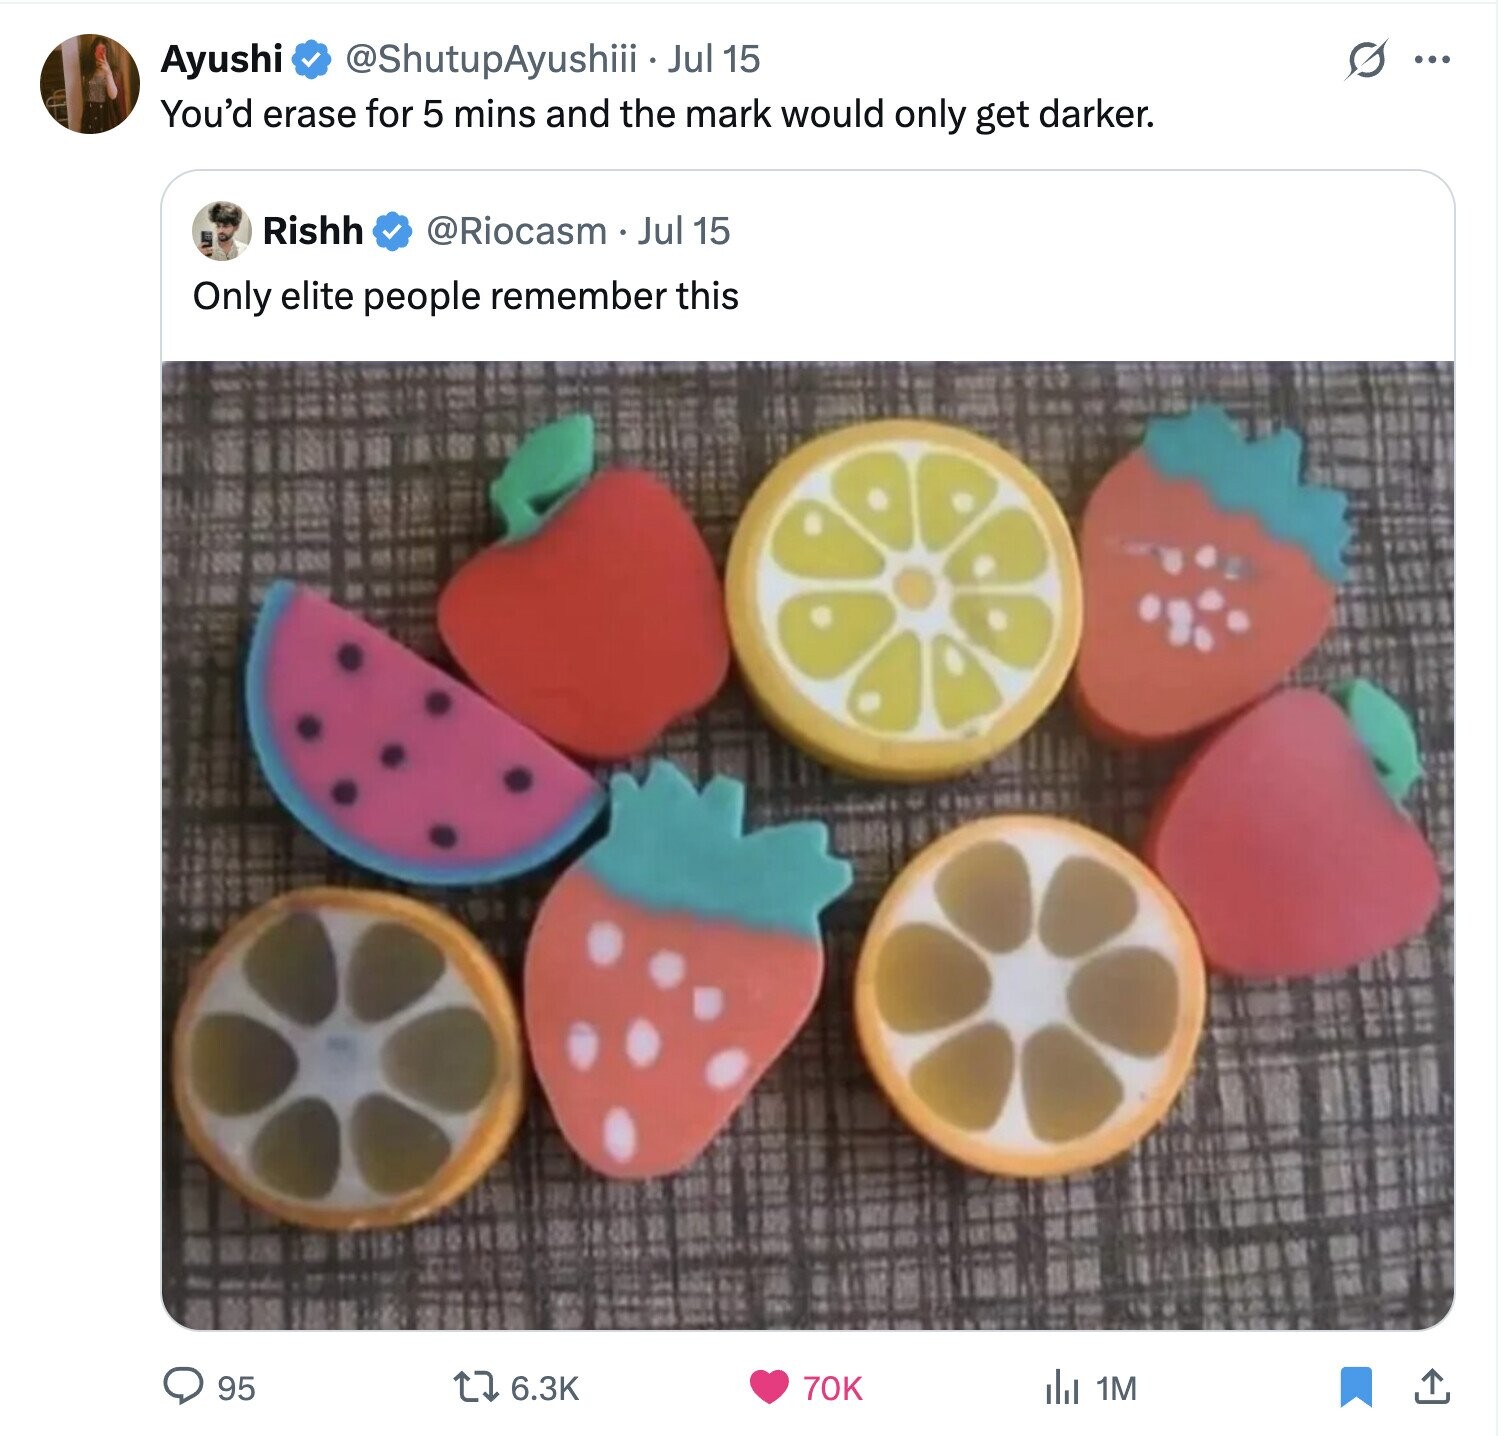Open the @ShutupAyushiii handle link

pyautogui.click(x=491, y=59)
